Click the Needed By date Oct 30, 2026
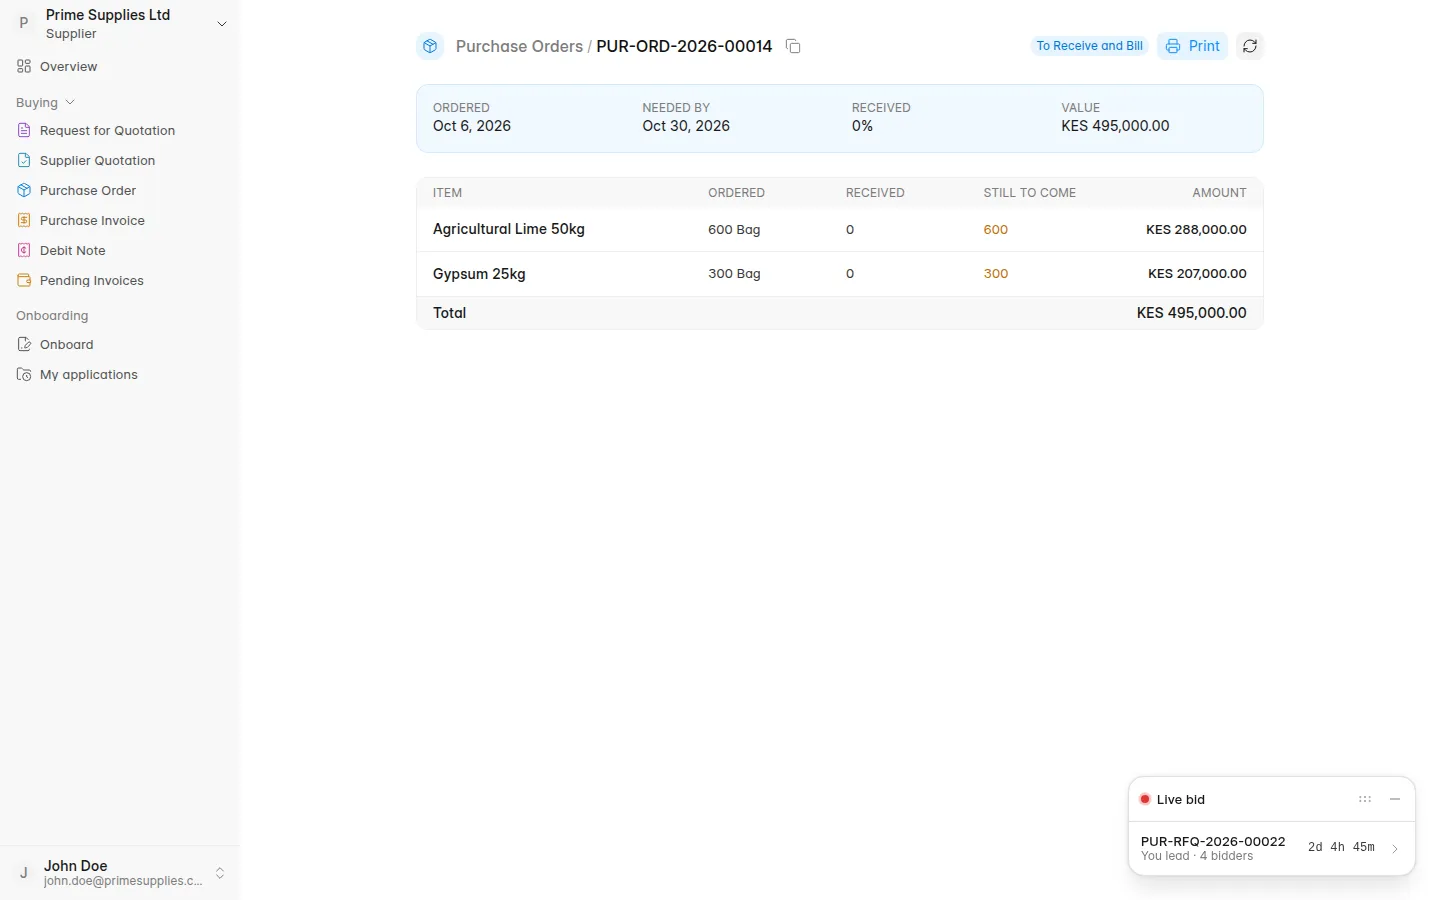The image size is (1440, 900). click(x=686, y=126)
